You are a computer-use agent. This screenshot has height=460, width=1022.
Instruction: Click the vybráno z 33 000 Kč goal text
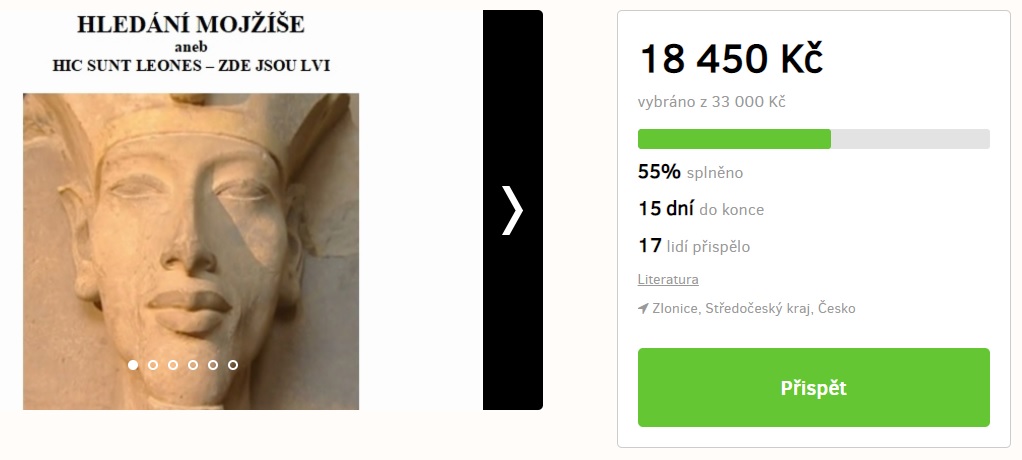712,102
